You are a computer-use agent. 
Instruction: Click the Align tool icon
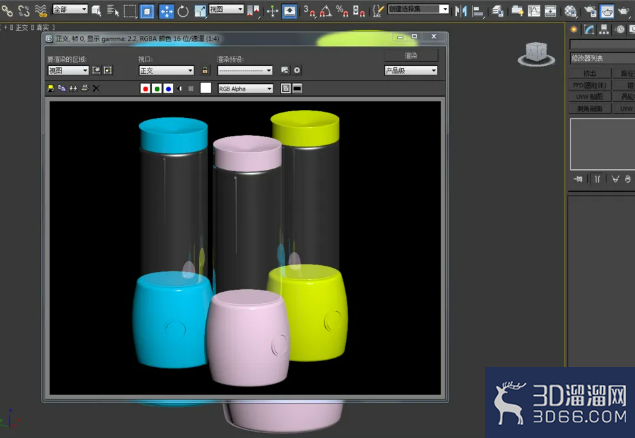click(x=478, y=11)
